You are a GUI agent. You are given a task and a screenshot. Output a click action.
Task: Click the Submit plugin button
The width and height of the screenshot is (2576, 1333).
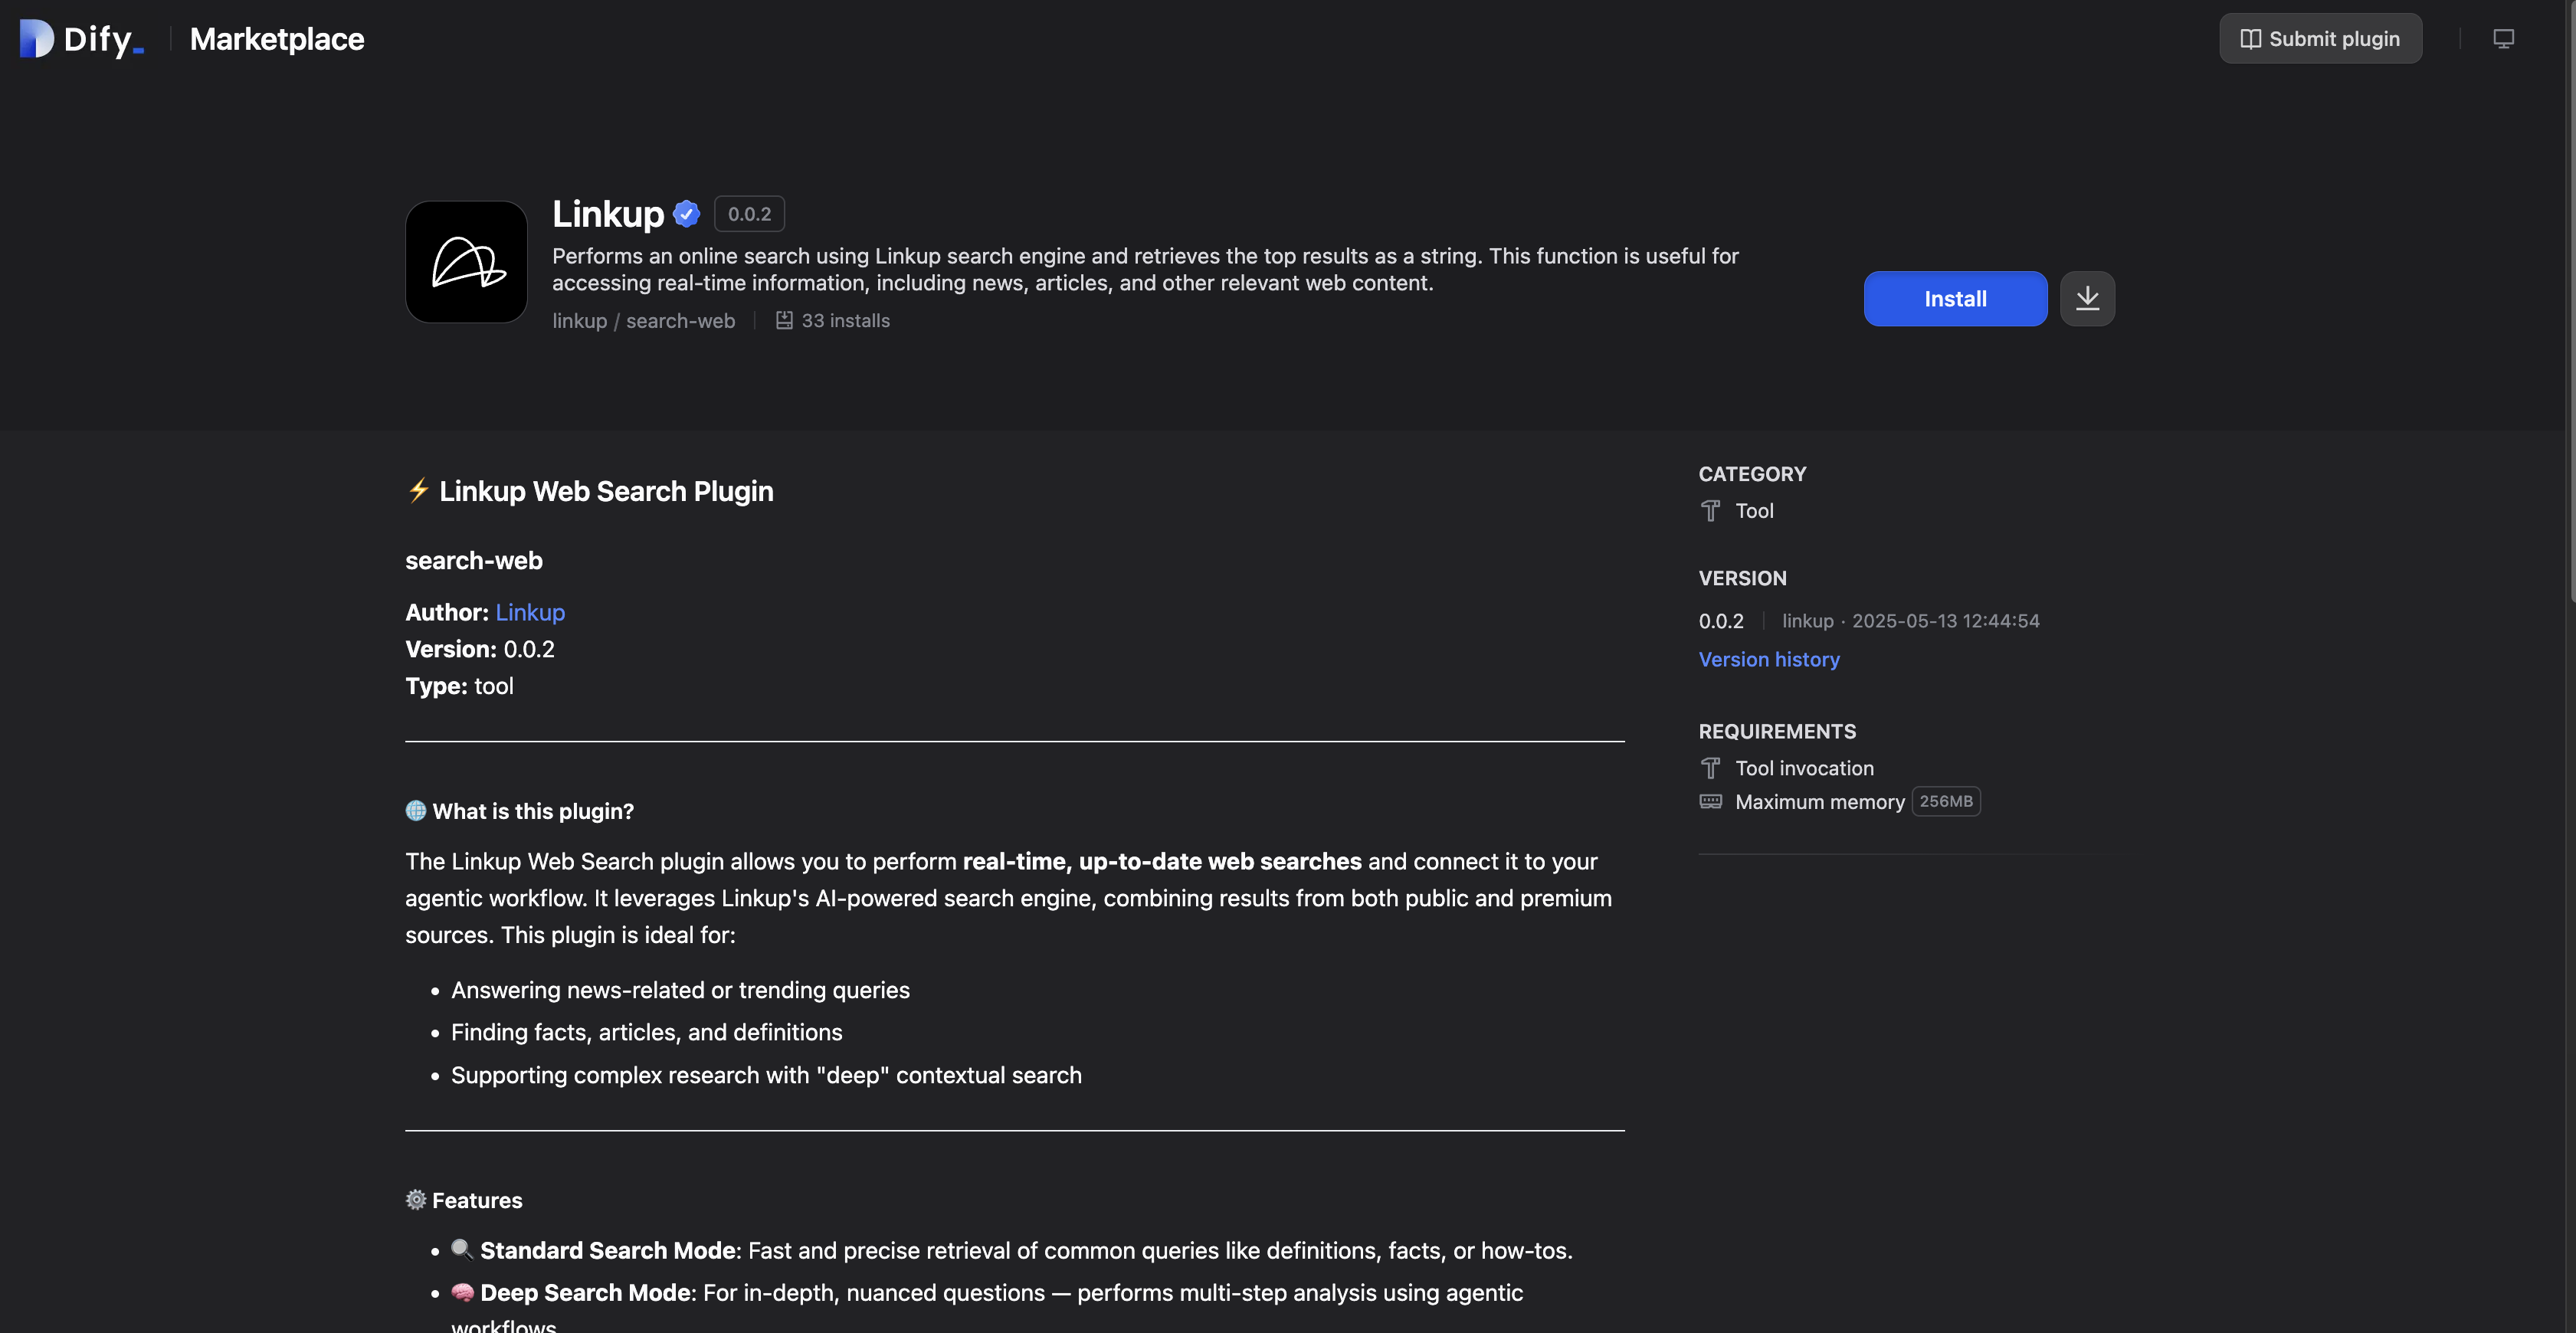pos(2320,38)
